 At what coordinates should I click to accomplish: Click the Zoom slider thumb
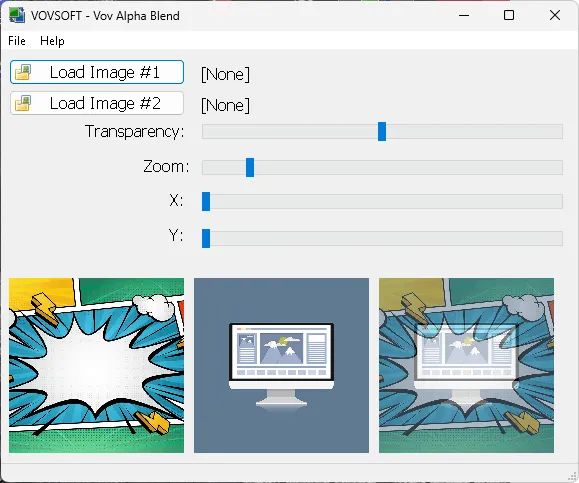pyautogui.click(x=250, y=167)
